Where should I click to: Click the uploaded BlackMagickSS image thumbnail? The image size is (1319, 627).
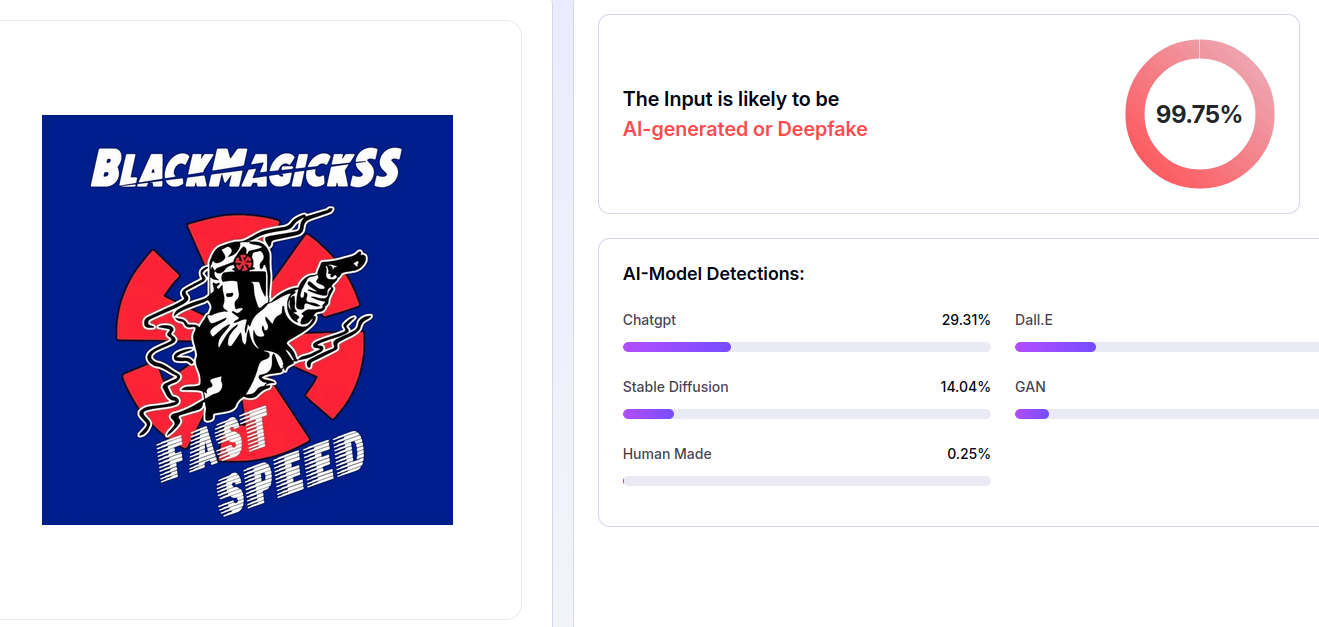(247, 319)
